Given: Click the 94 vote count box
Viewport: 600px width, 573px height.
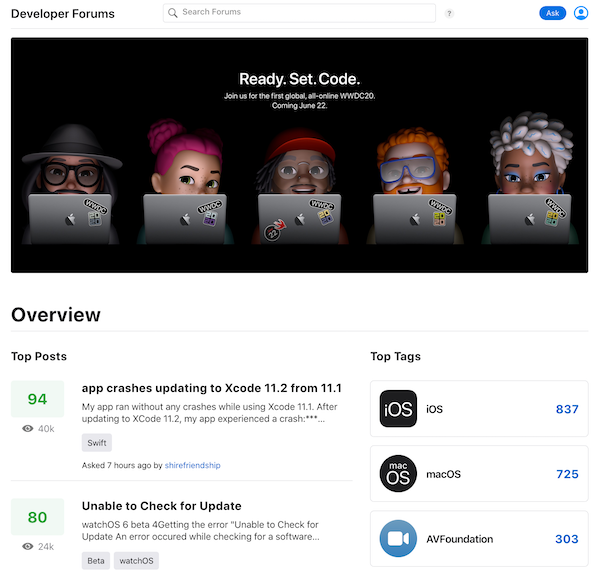Looking at the screenshot, I should point(37,399).
